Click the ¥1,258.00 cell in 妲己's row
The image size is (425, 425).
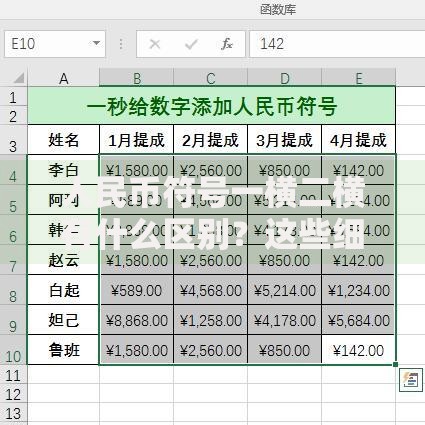click(x=211, y=320)
